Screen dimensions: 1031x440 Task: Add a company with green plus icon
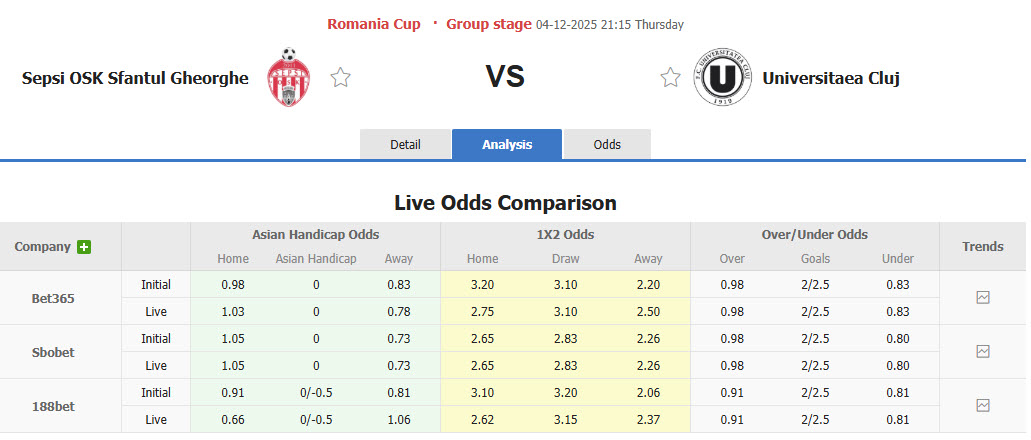84,247
